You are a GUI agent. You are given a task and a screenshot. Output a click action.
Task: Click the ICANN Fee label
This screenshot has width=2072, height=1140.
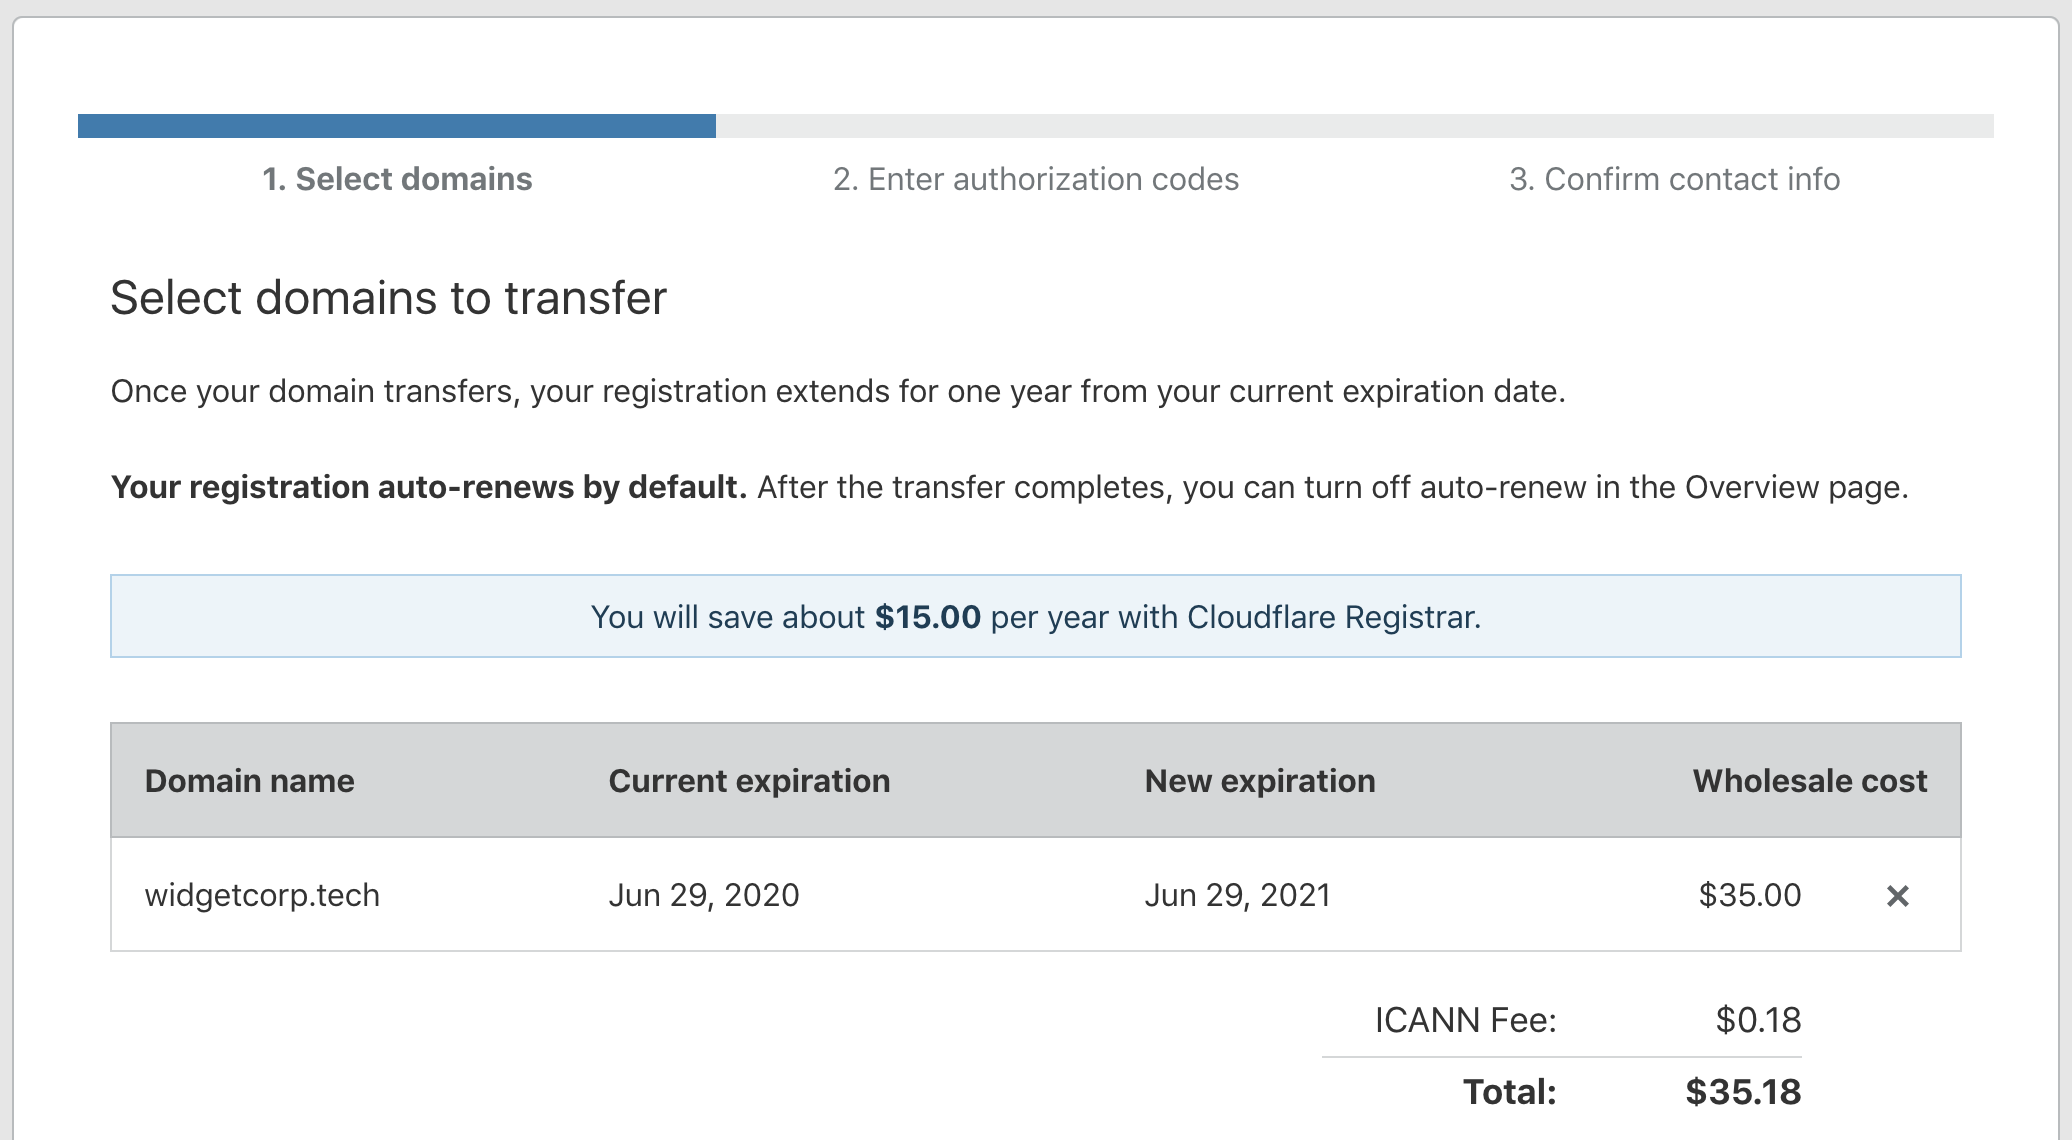[1464, 1020]
